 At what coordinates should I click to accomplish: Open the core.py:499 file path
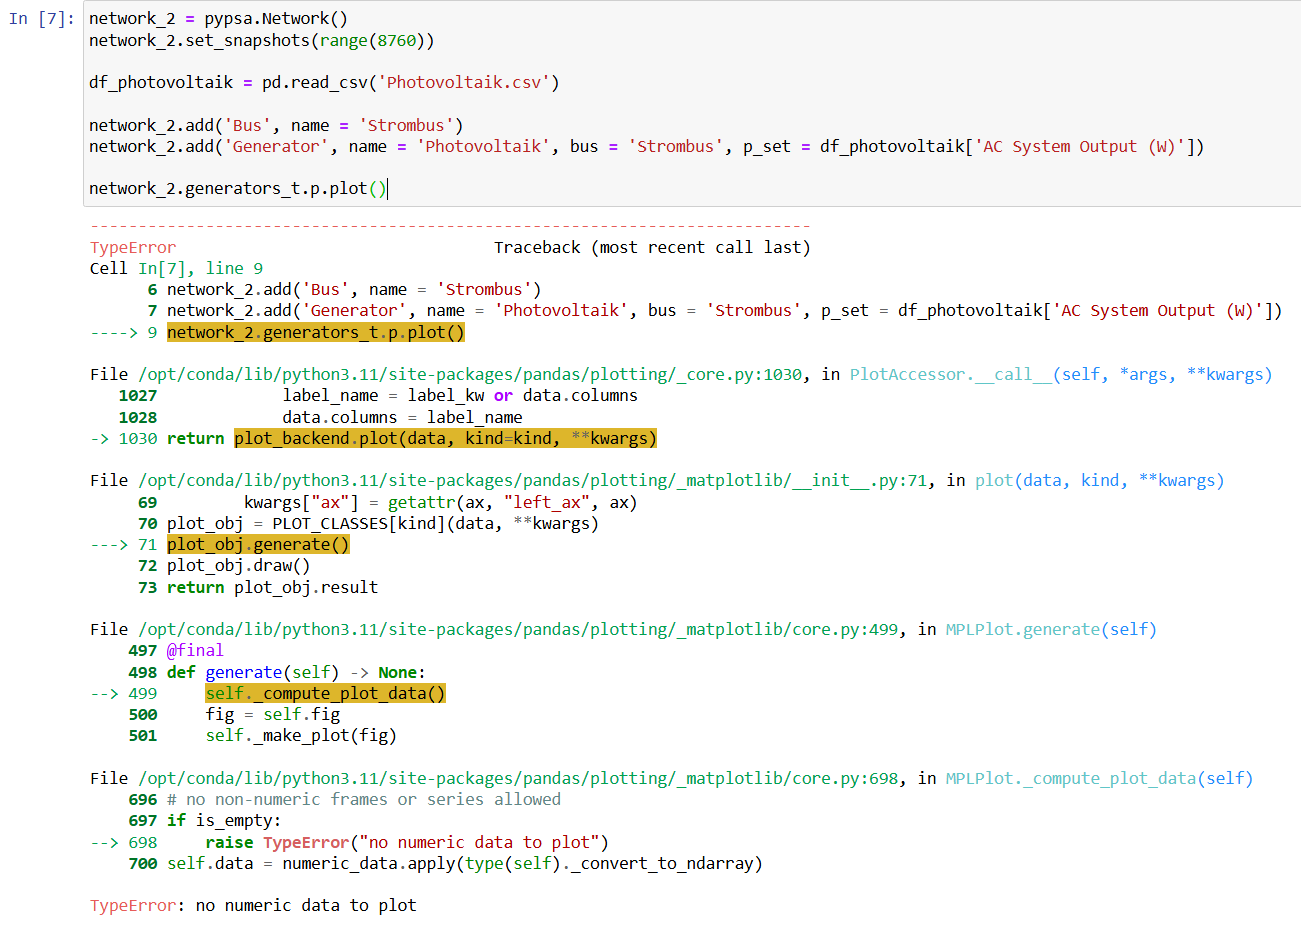[518, 630]
